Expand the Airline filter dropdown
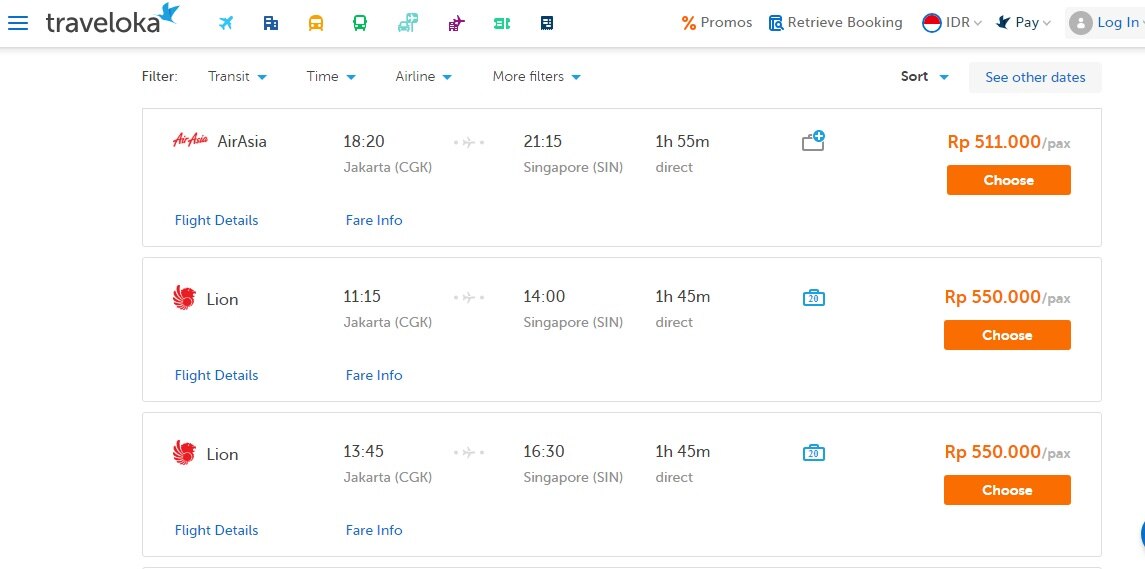 (423, 77)
